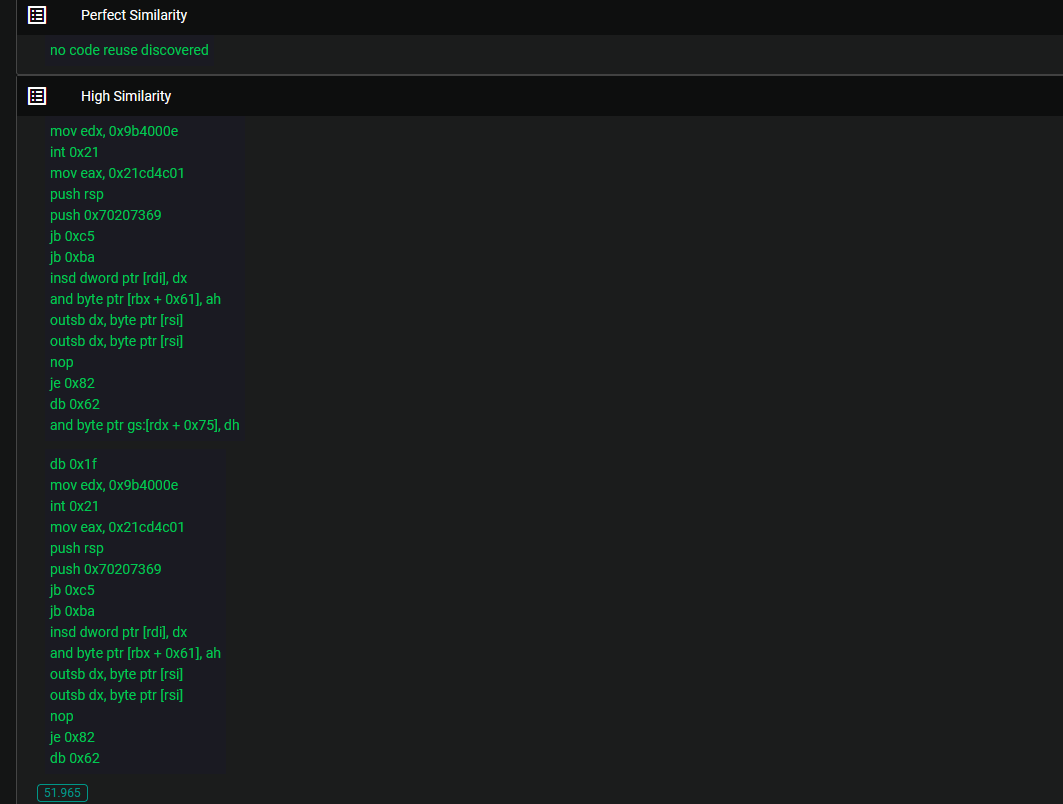Image resolution: width=1063 pixels, height=804 pixels.
Task: Select 'insd dword ptr [rdi], dx' in the upper block
Action: tap(118, 278)
